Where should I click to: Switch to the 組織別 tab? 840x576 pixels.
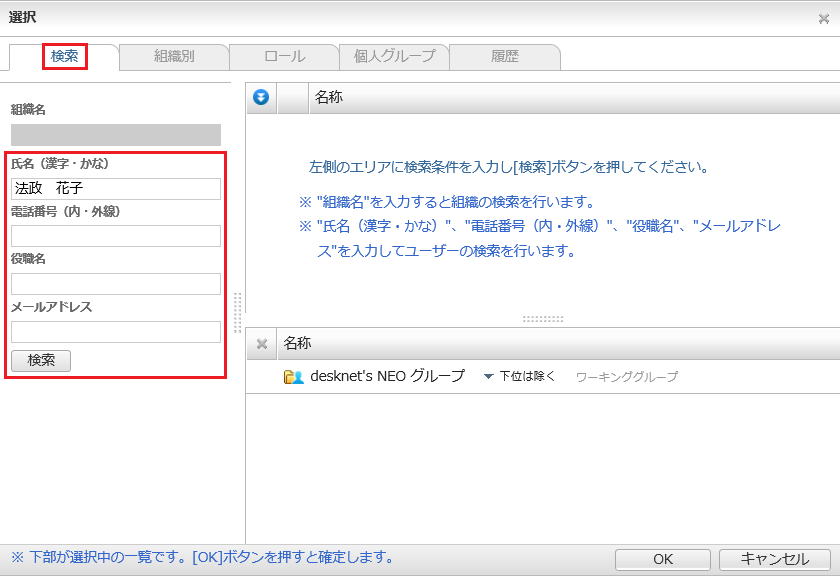174,56
